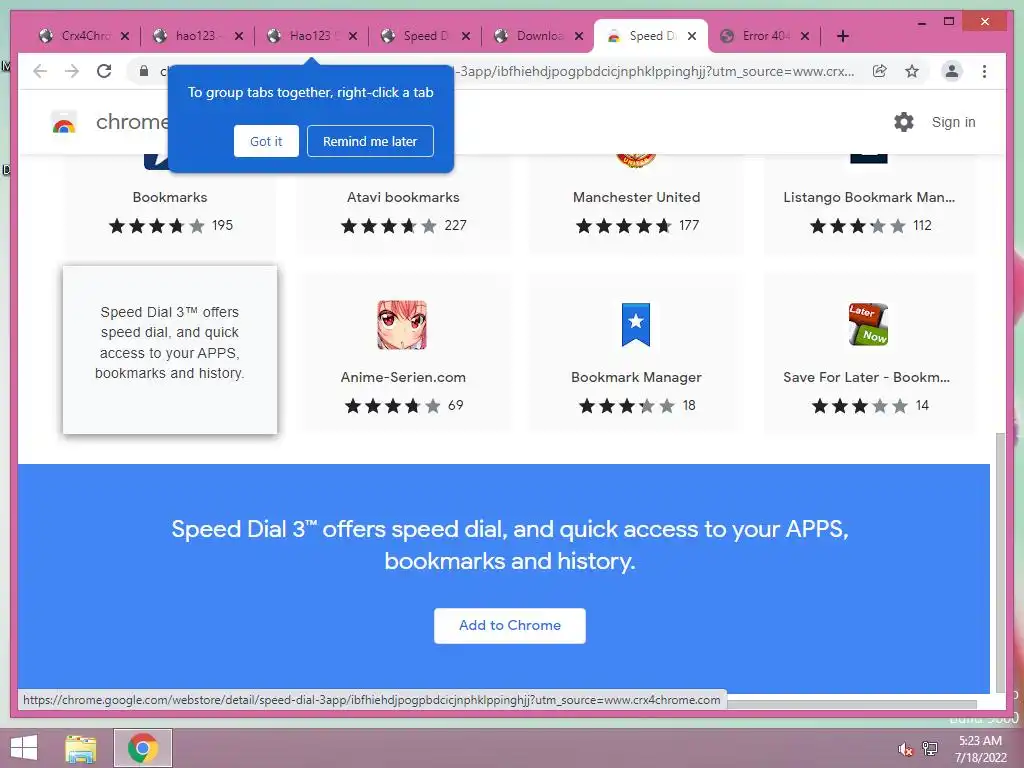Viewport: 1024px width, 768px height.
Task: Dismiss tooltip with Got it button
Action: pos(266,141)
